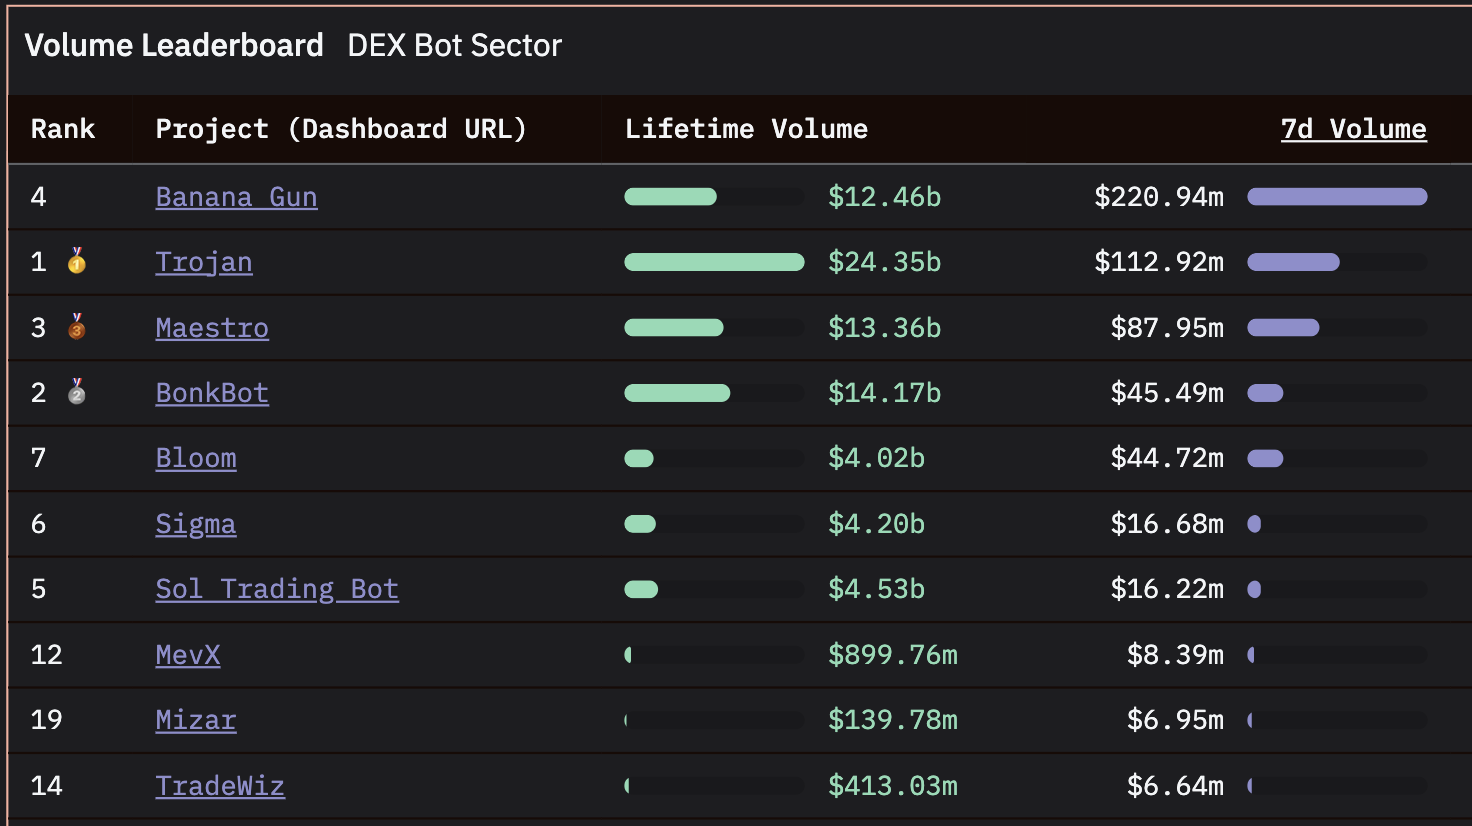Click Maestro's purple 7d volume bar
The height and width of the screenshot is (826, 1472).
pyautogui.click(x=1283, y=328)
